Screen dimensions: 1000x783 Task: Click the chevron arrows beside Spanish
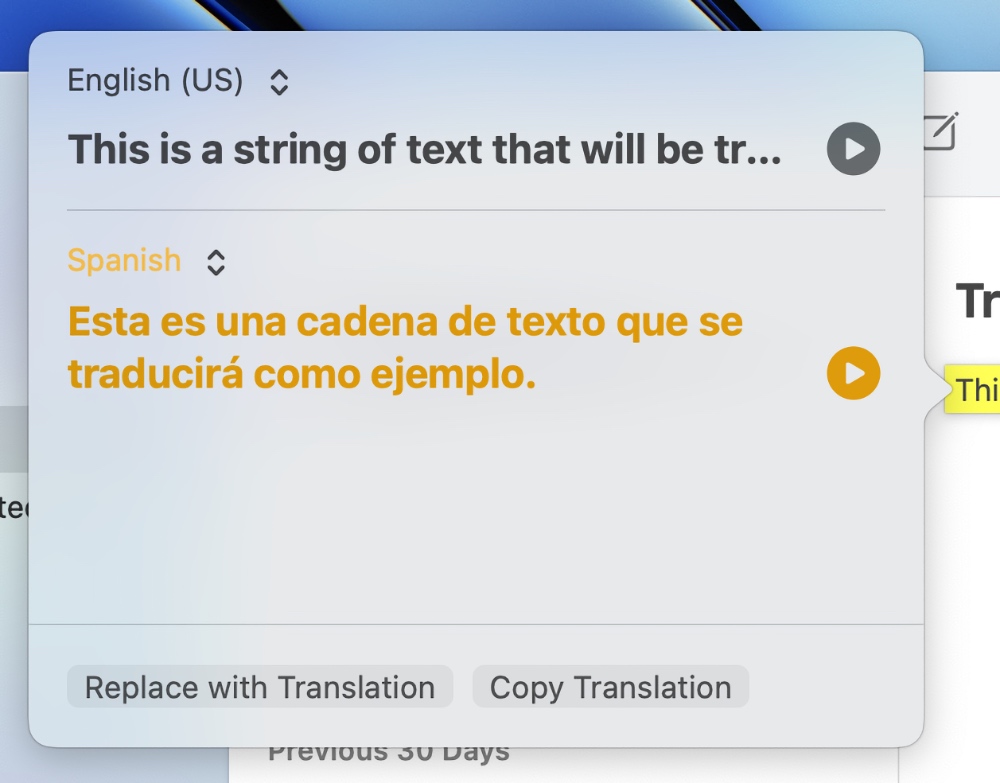coord(216,262)
